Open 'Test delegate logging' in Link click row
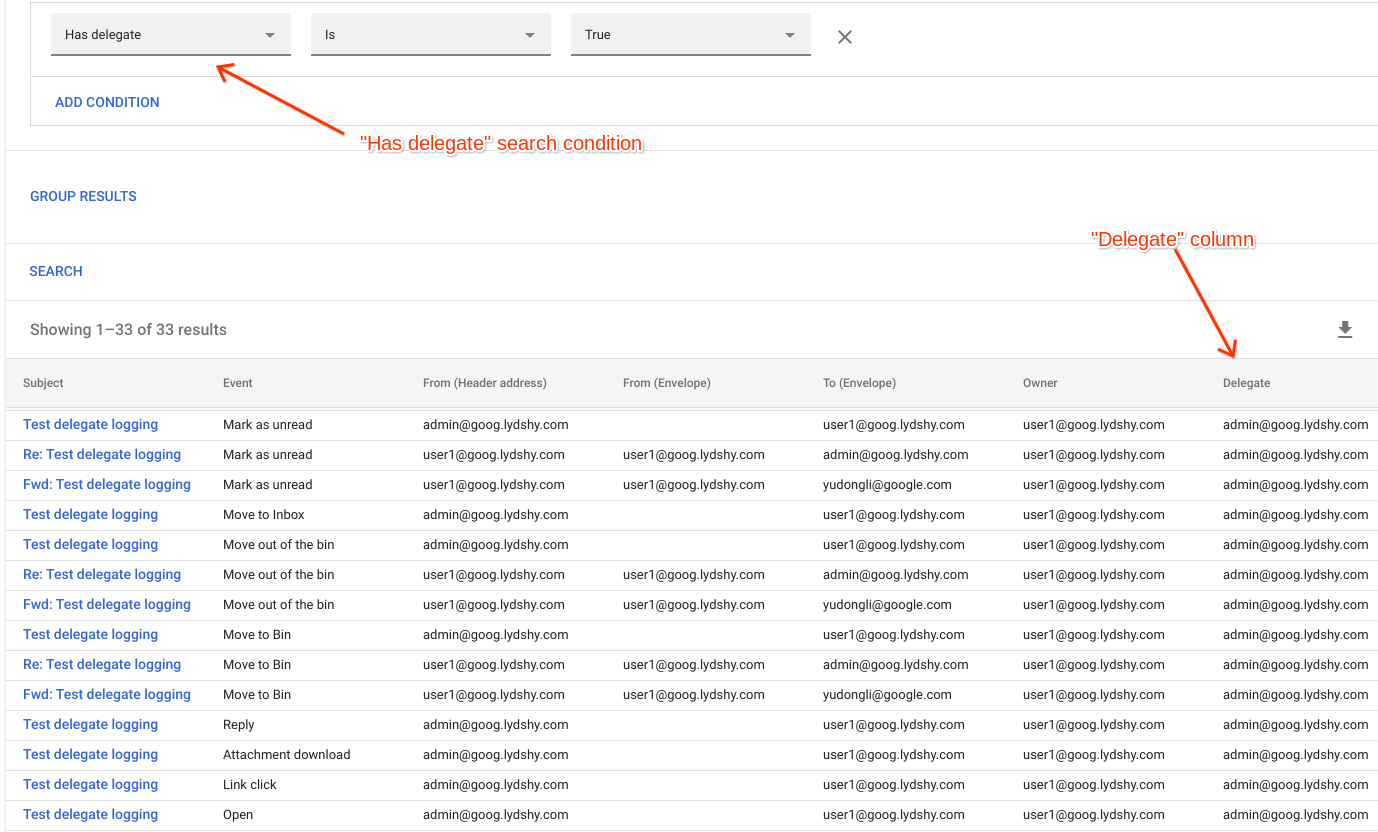Viewport: 1378px width, 832px height. (x=91, y=785)
